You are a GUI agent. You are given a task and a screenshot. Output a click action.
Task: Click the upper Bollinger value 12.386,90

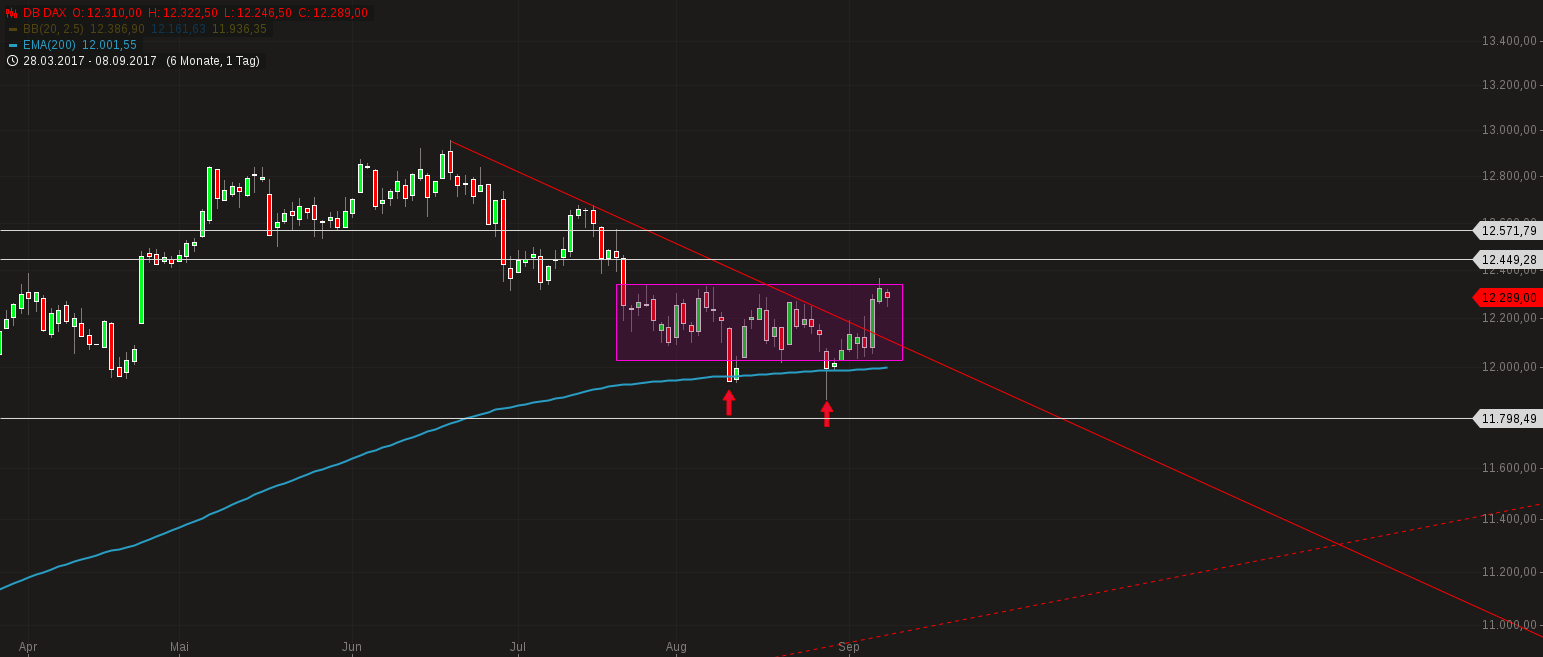pos(117,29)
